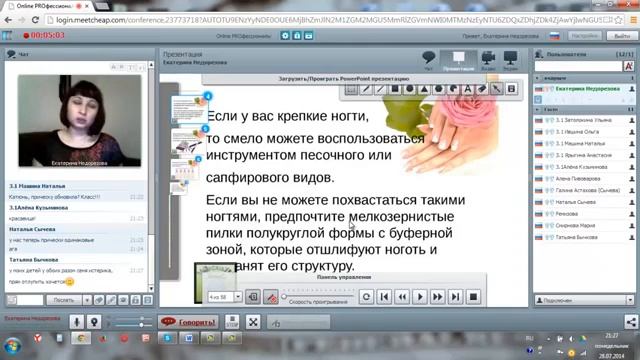Toggle the slide panel button in control panel
640x360 pixels.
[x=253, y=297]
